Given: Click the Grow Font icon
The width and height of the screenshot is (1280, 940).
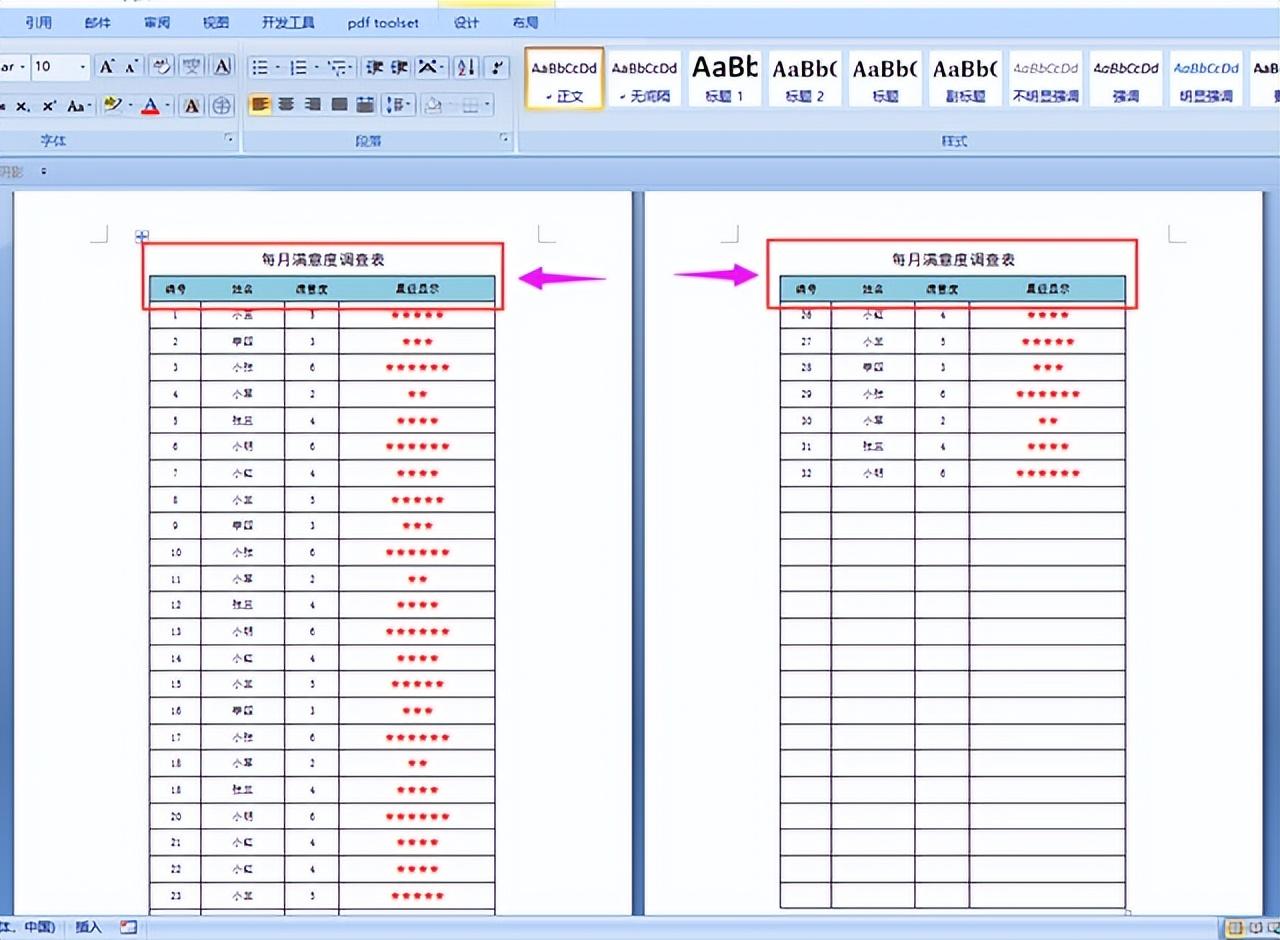Looking at the screenshot, I should tap(106, 68).
